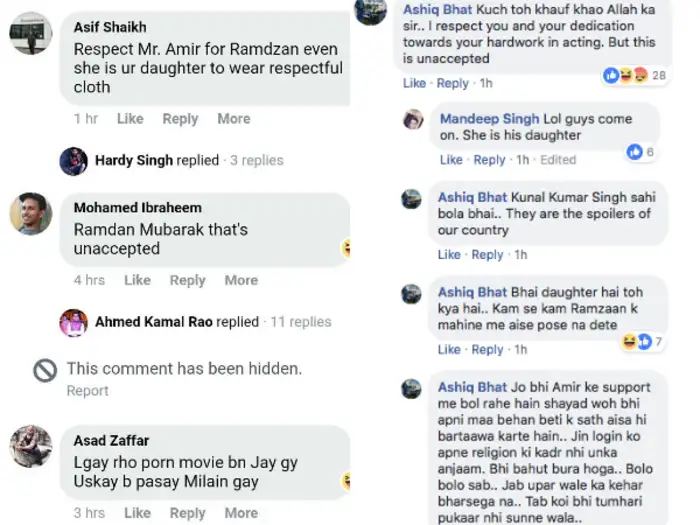Screen dimensions: 700x525
Task: Like Mohamed Ibraheem's comment
Action: click(x=137, y=280)
